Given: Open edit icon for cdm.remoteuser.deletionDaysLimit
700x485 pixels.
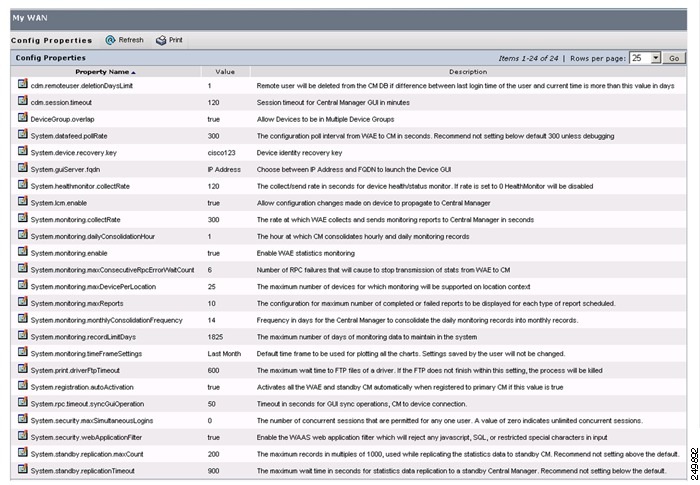Looking at the screenshot, I should pos(23,84).
